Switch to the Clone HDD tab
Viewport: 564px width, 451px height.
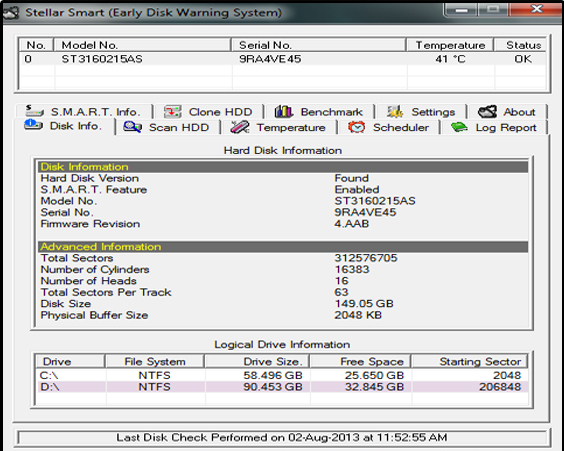pyautogui.click(x=208, y=112)
